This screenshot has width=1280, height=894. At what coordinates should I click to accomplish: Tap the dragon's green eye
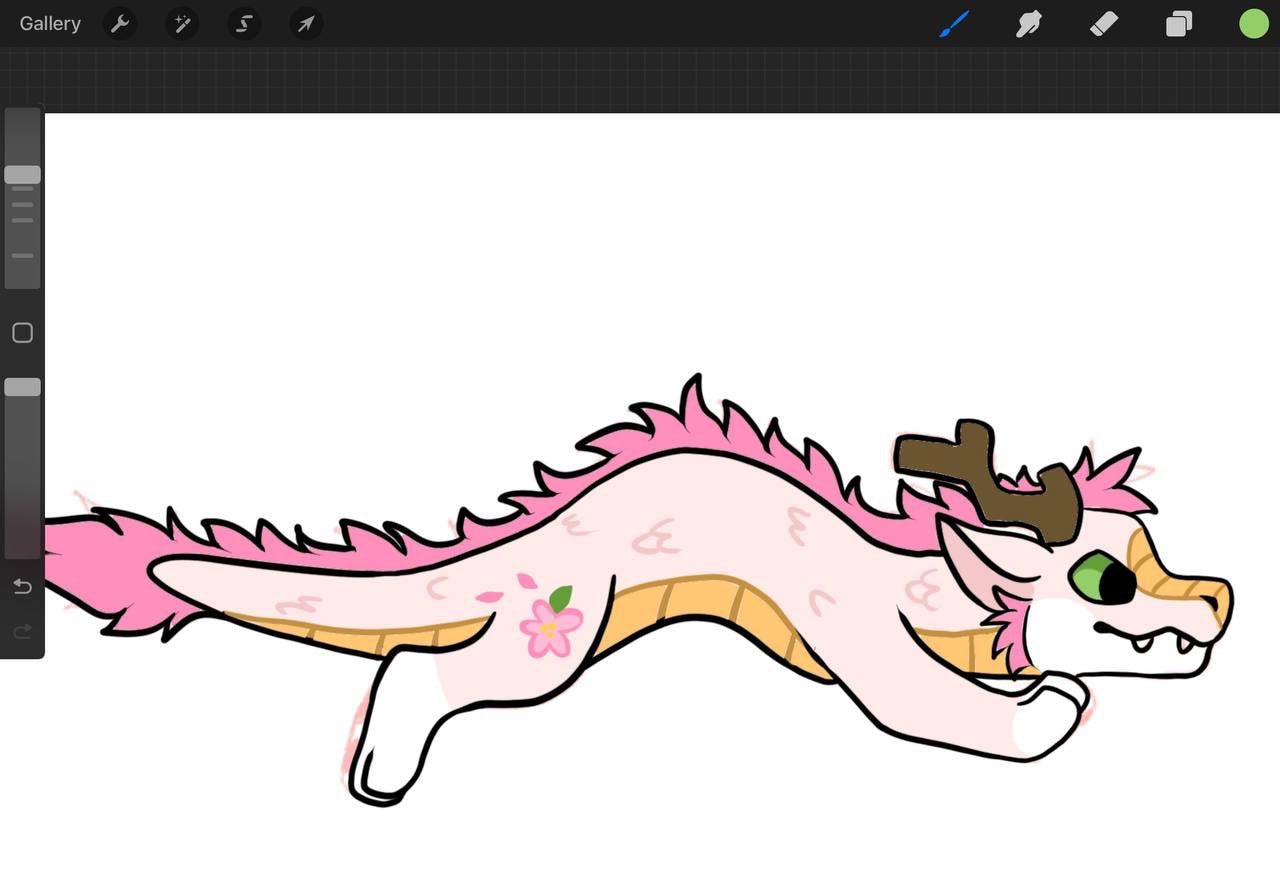[x=1092, y=578]
